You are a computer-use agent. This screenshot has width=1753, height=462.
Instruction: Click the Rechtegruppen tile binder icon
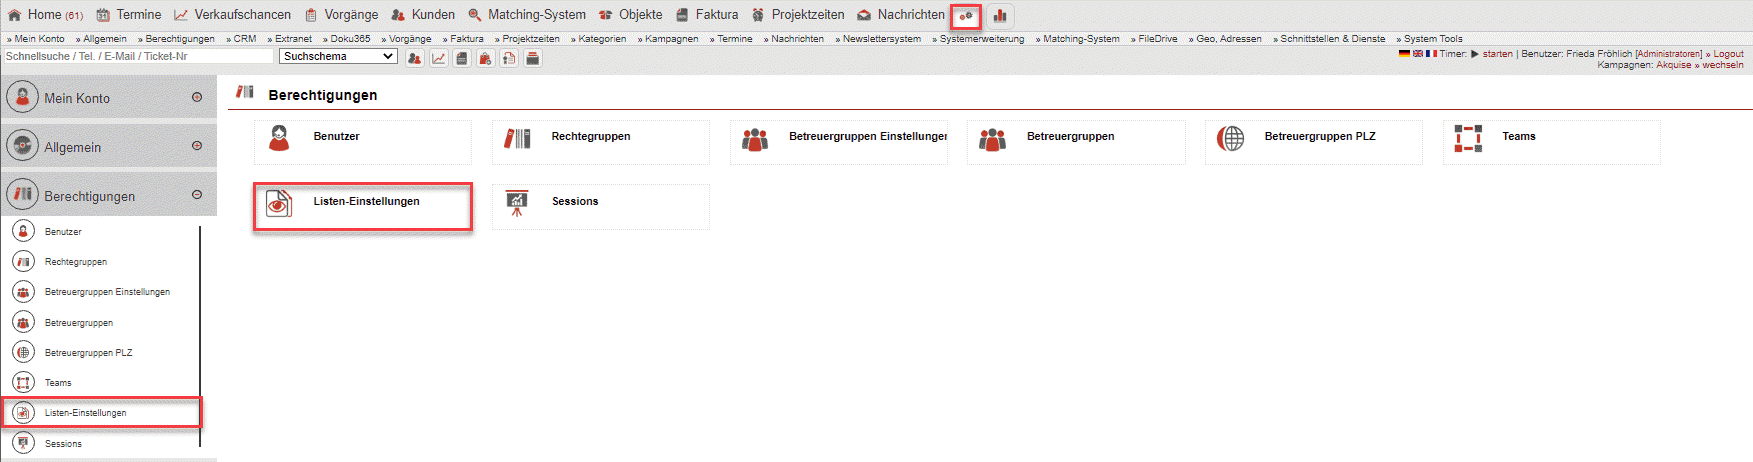517,139
